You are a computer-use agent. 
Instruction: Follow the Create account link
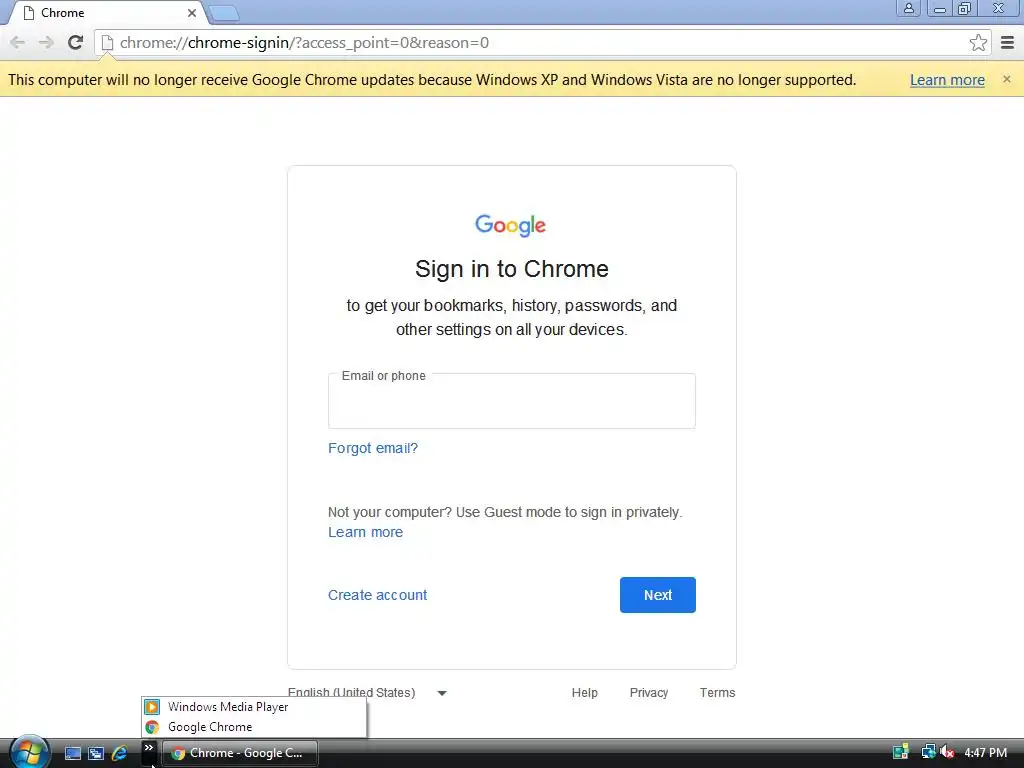[377, 595]
